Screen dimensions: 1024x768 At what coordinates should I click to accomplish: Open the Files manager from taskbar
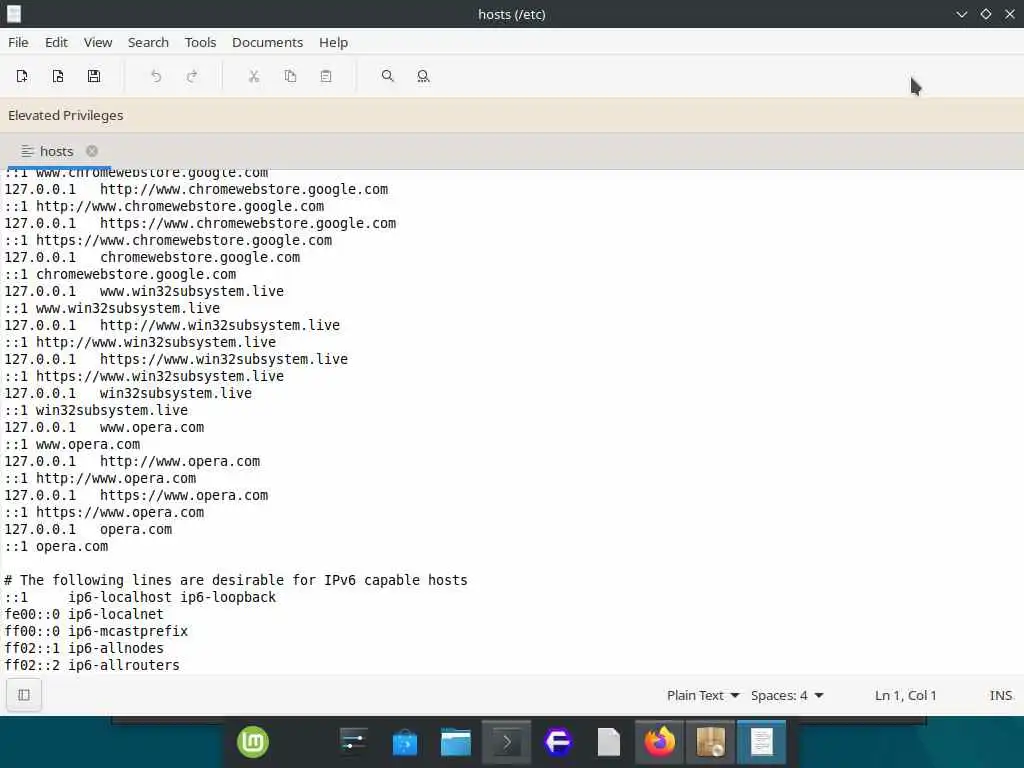click(456, 743)
